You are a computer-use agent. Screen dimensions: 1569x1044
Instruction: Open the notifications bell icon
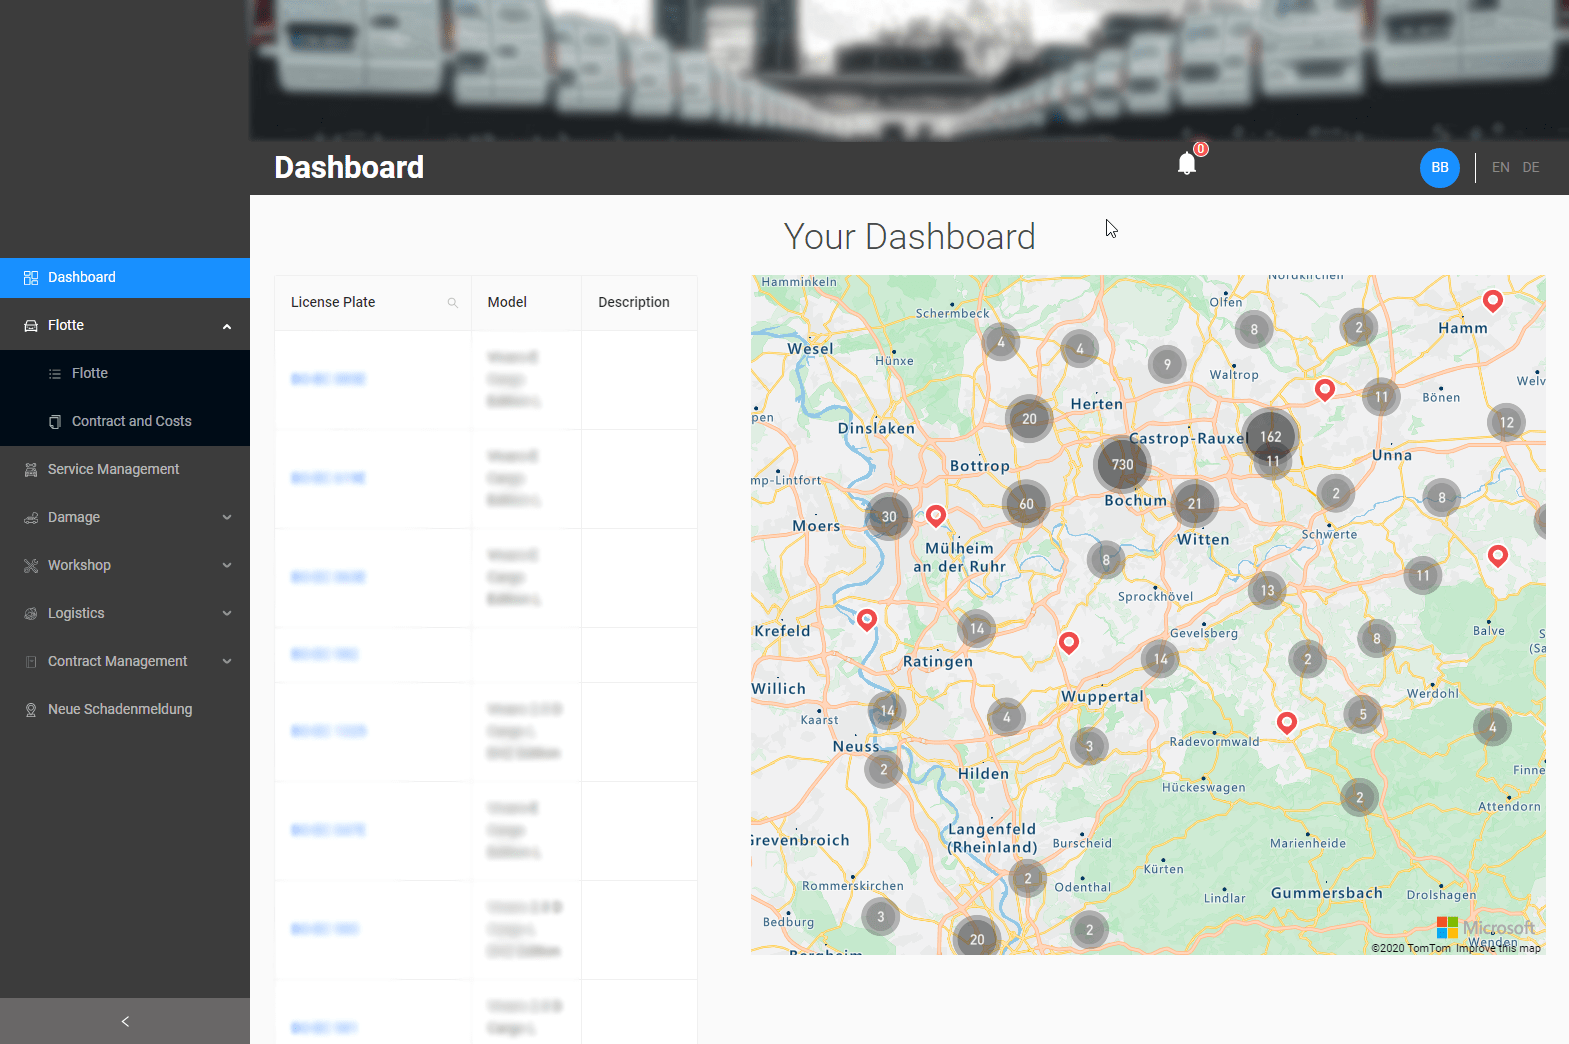1187,164
